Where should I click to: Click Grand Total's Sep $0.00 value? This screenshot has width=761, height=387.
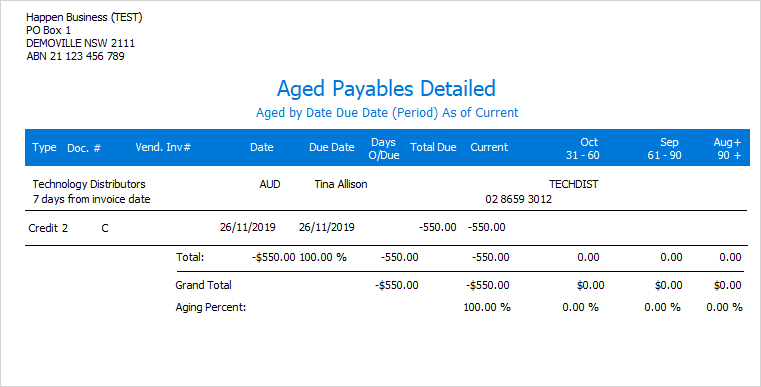tap(669, 286)
